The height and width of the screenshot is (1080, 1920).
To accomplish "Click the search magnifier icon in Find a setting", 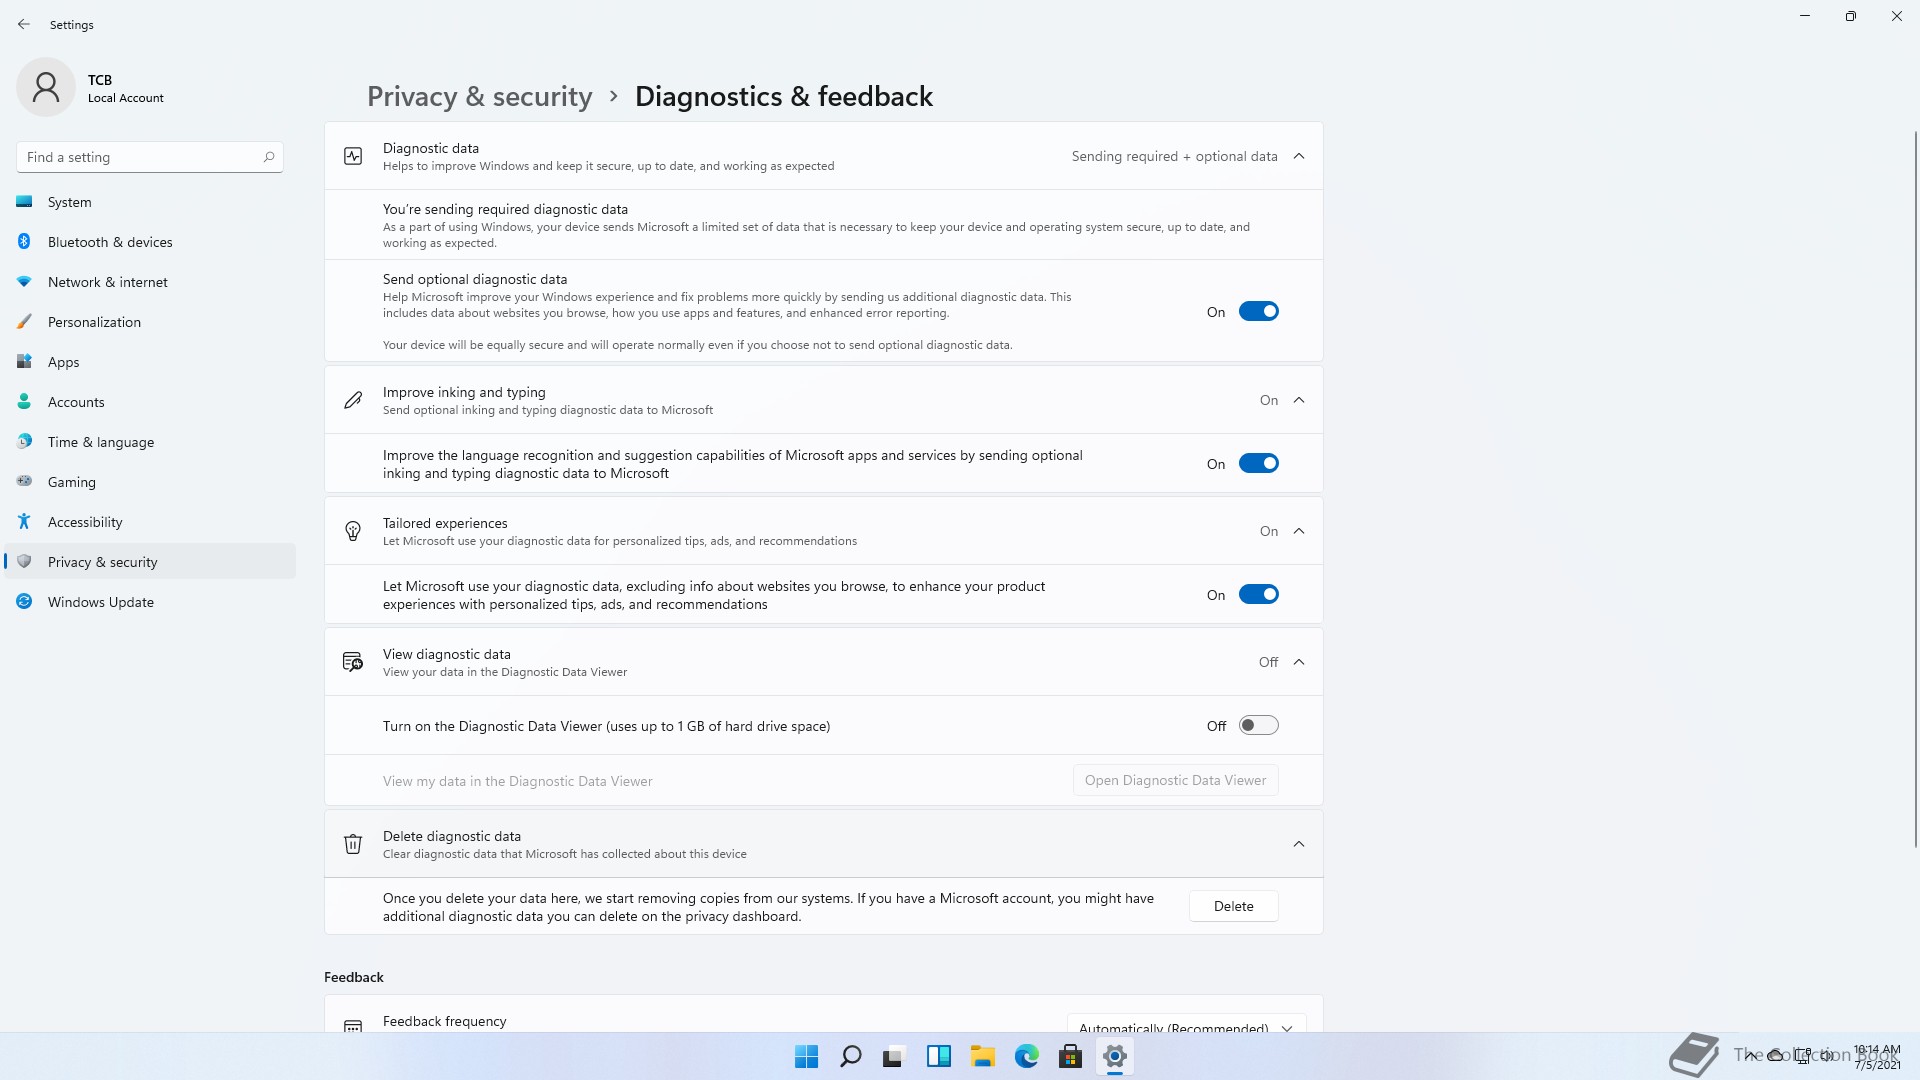I will pos(269,157).
